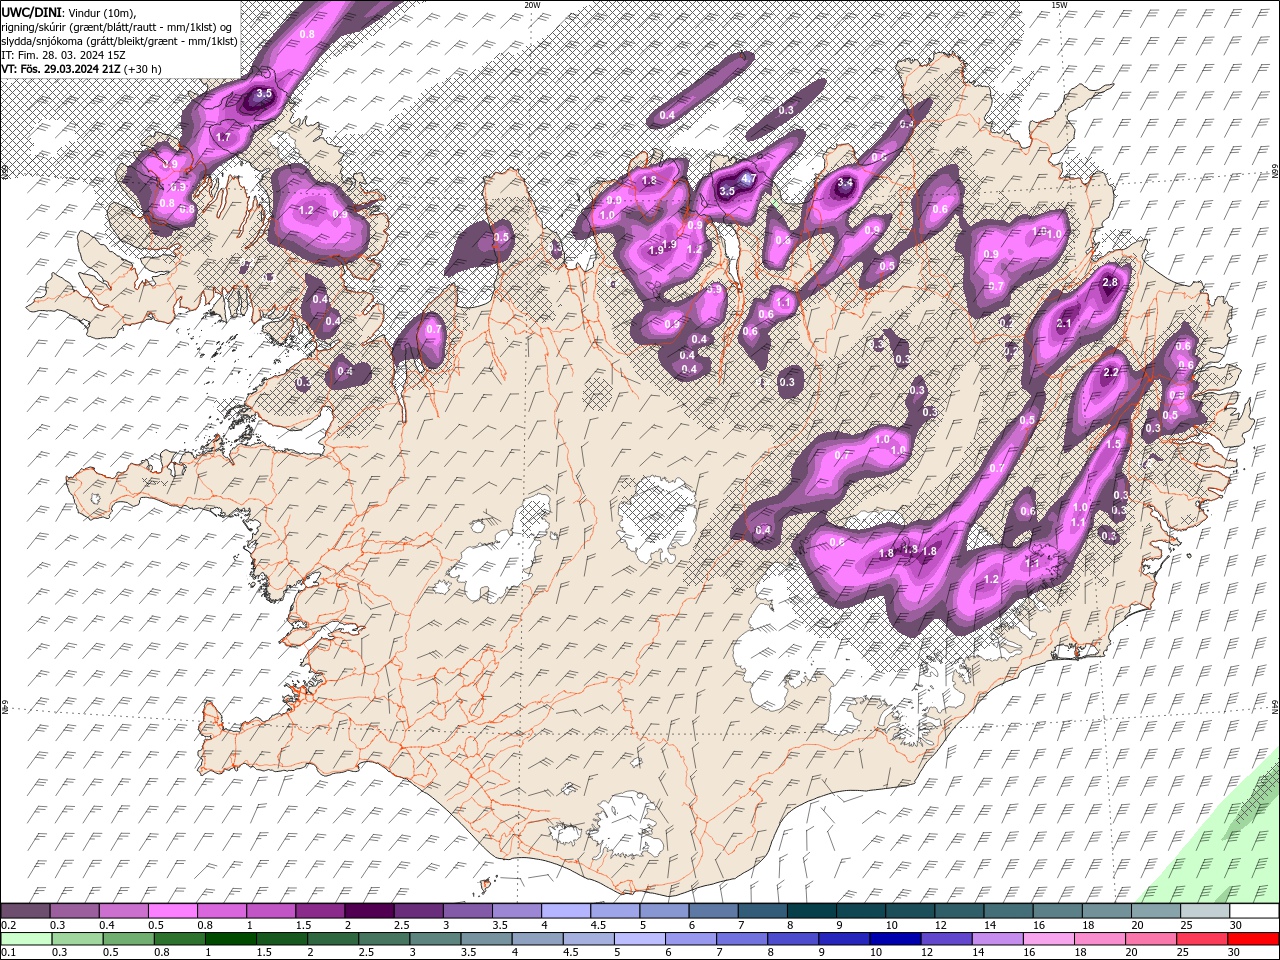
Task: Select the deep blue 10 rain legend swatch
Action: 895,938
